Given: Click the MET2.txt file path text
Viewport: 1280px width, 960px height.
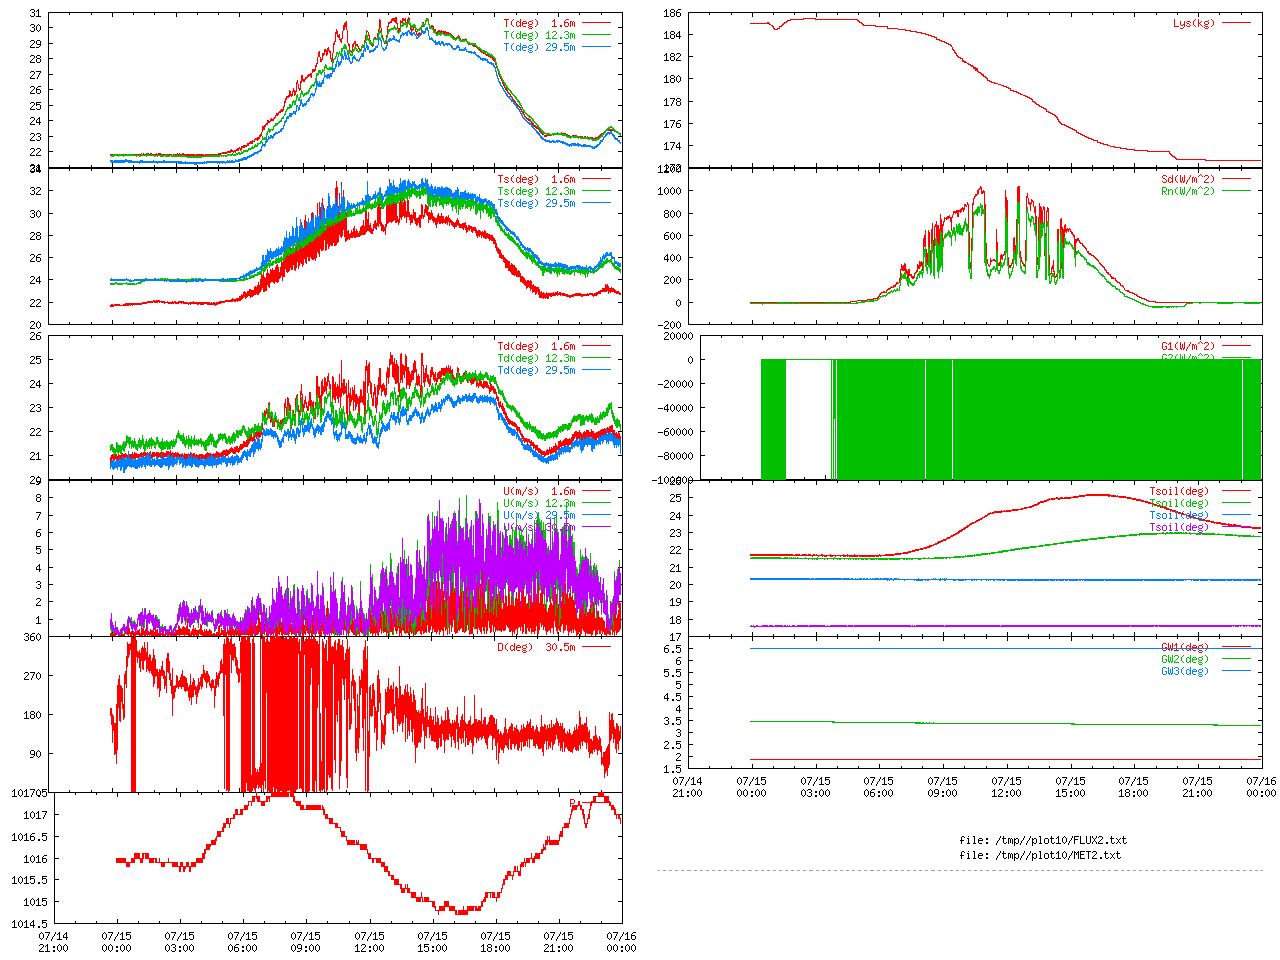Looking at the screenshot, I should (1040, 855).
